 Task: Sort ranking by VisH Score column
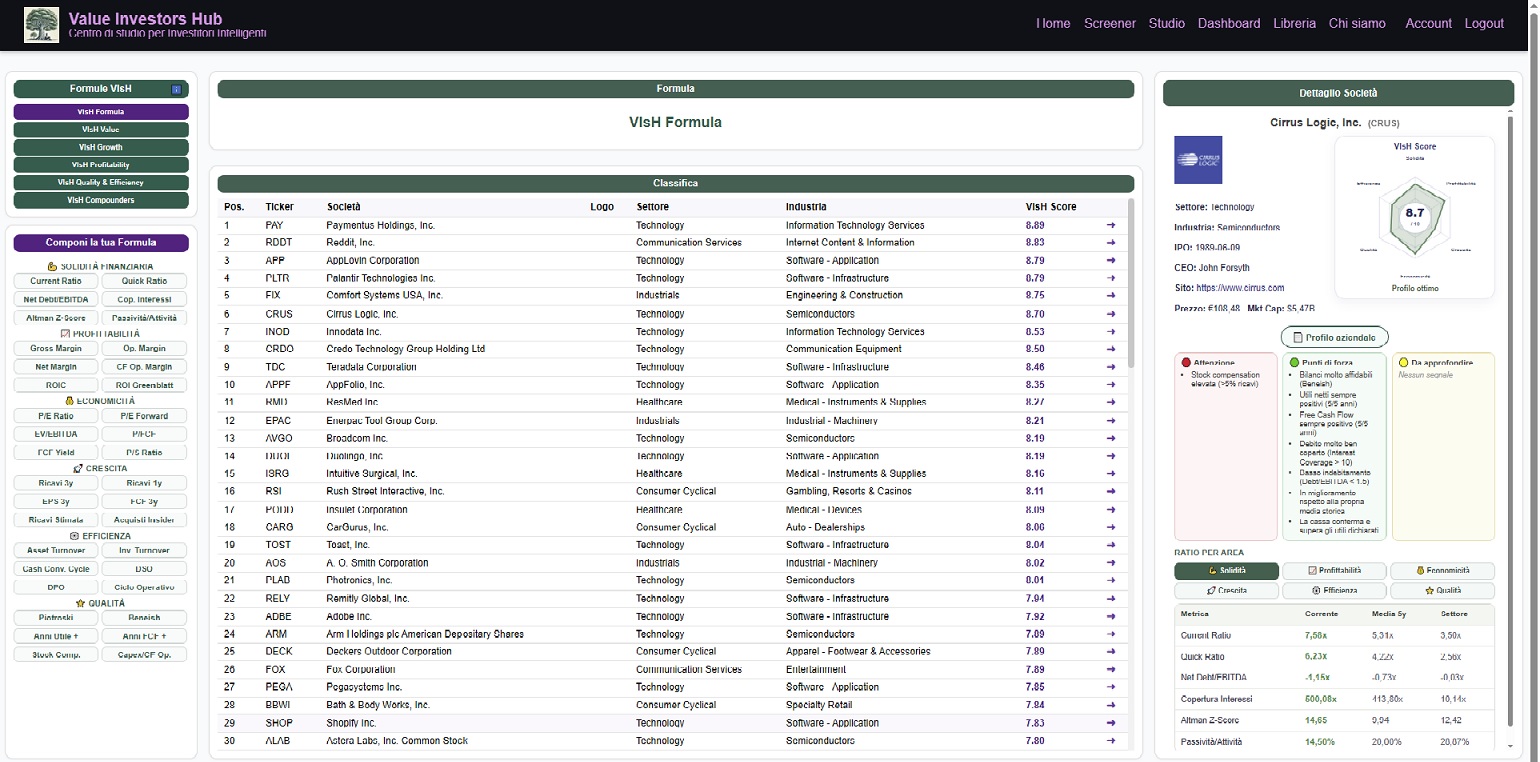click(1051, 207)
